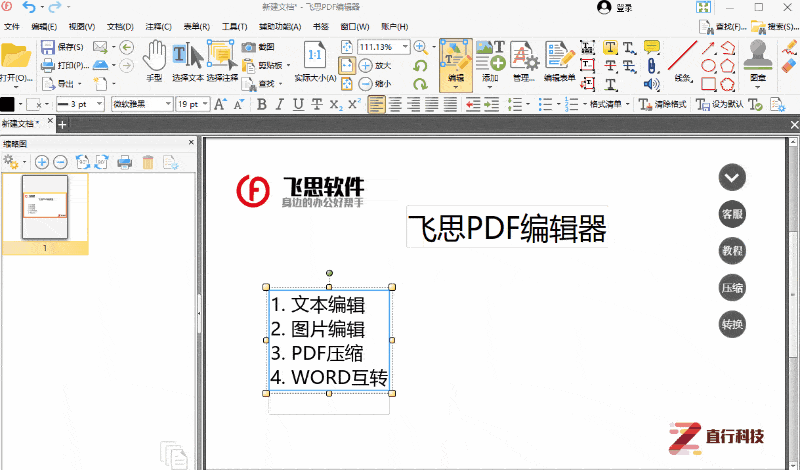Rotate view counter-clockwise with green arrow icon
Viewport: 800px width, 470px height.
[x=420, y=66]
